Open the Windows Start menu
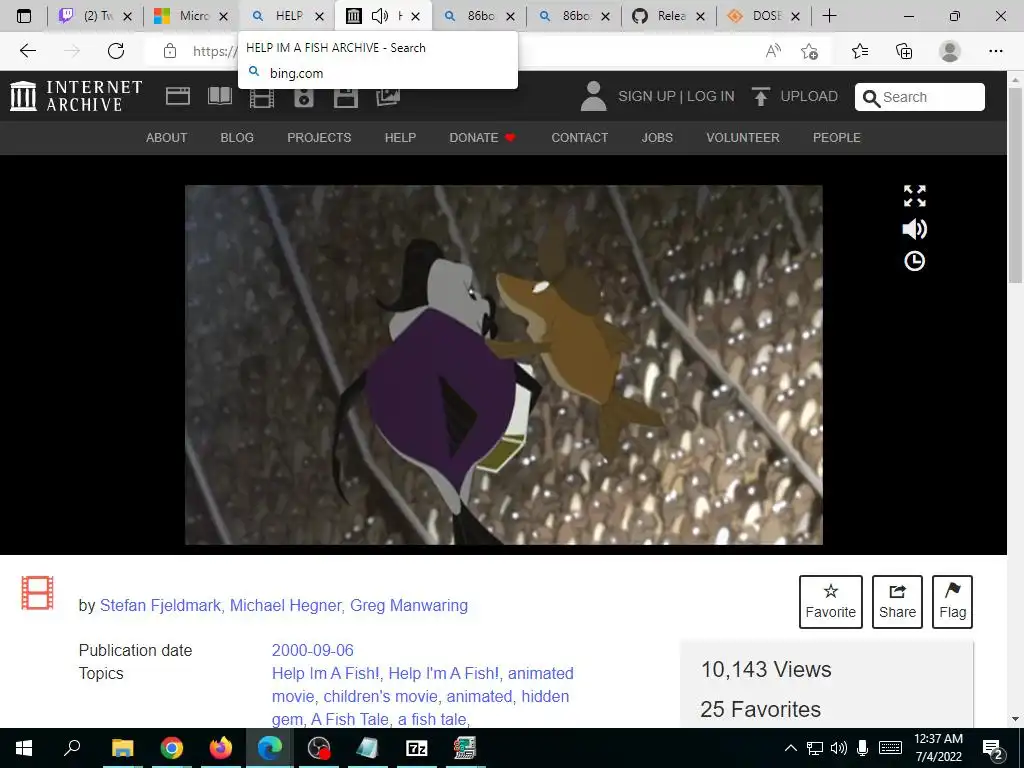This screenshot has height=768, width=1024. [24, 748]
